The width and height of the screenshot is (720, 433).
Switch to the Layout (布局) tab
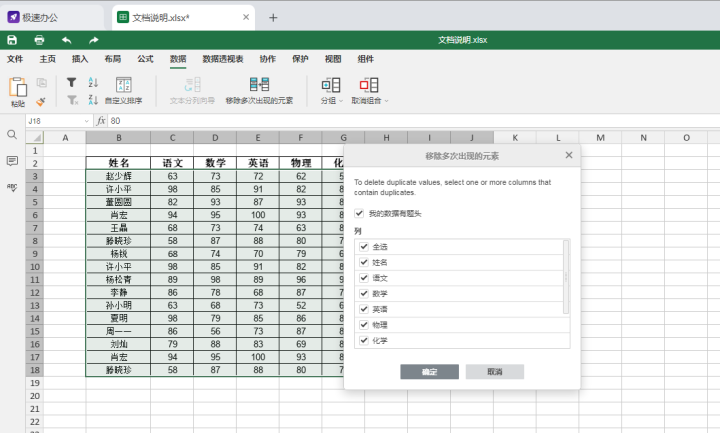tap(112, 59)
